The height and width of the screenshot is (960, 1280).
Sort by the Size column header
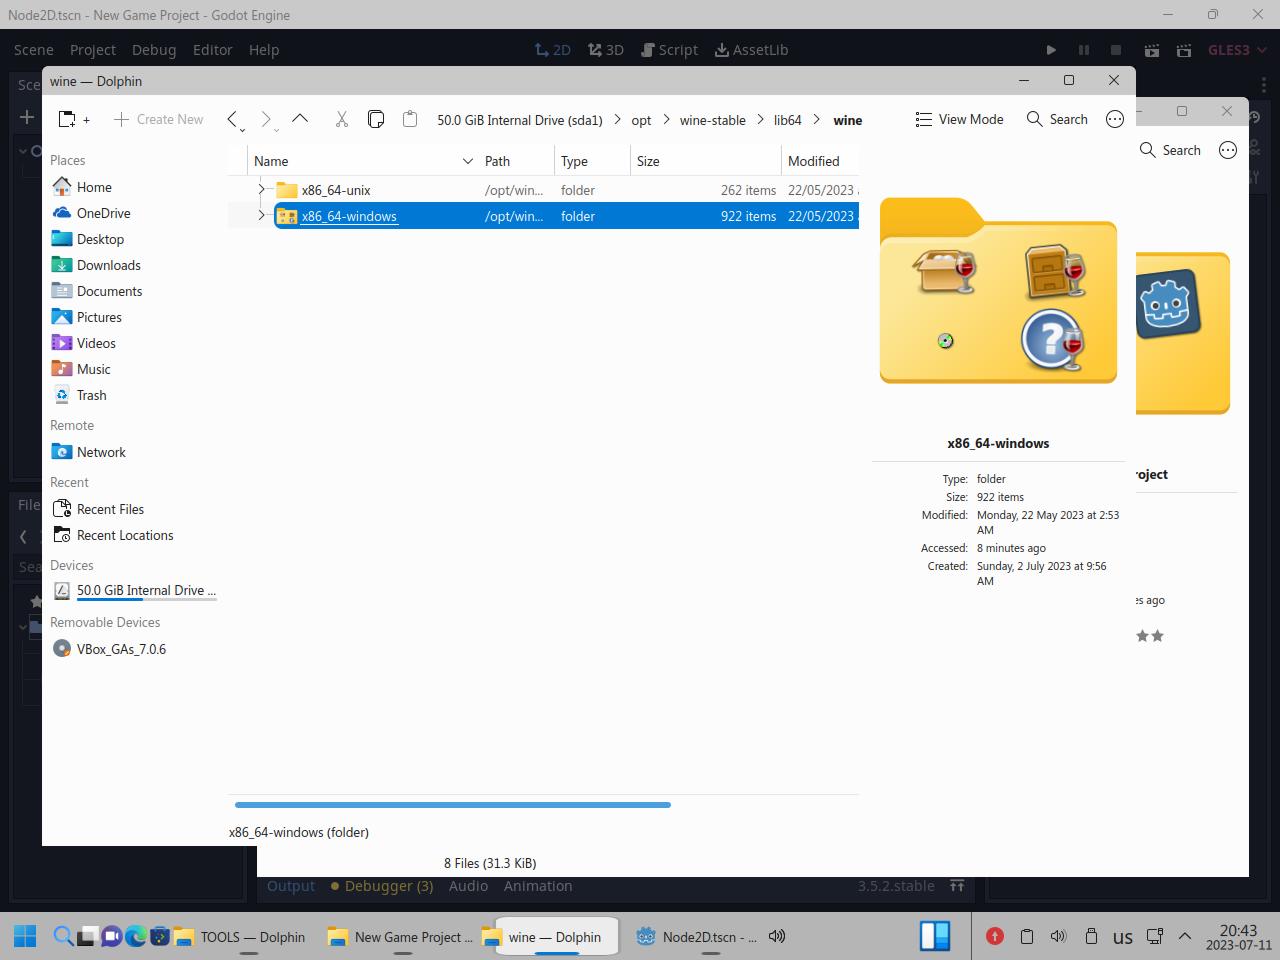click(x=706, y=161)
